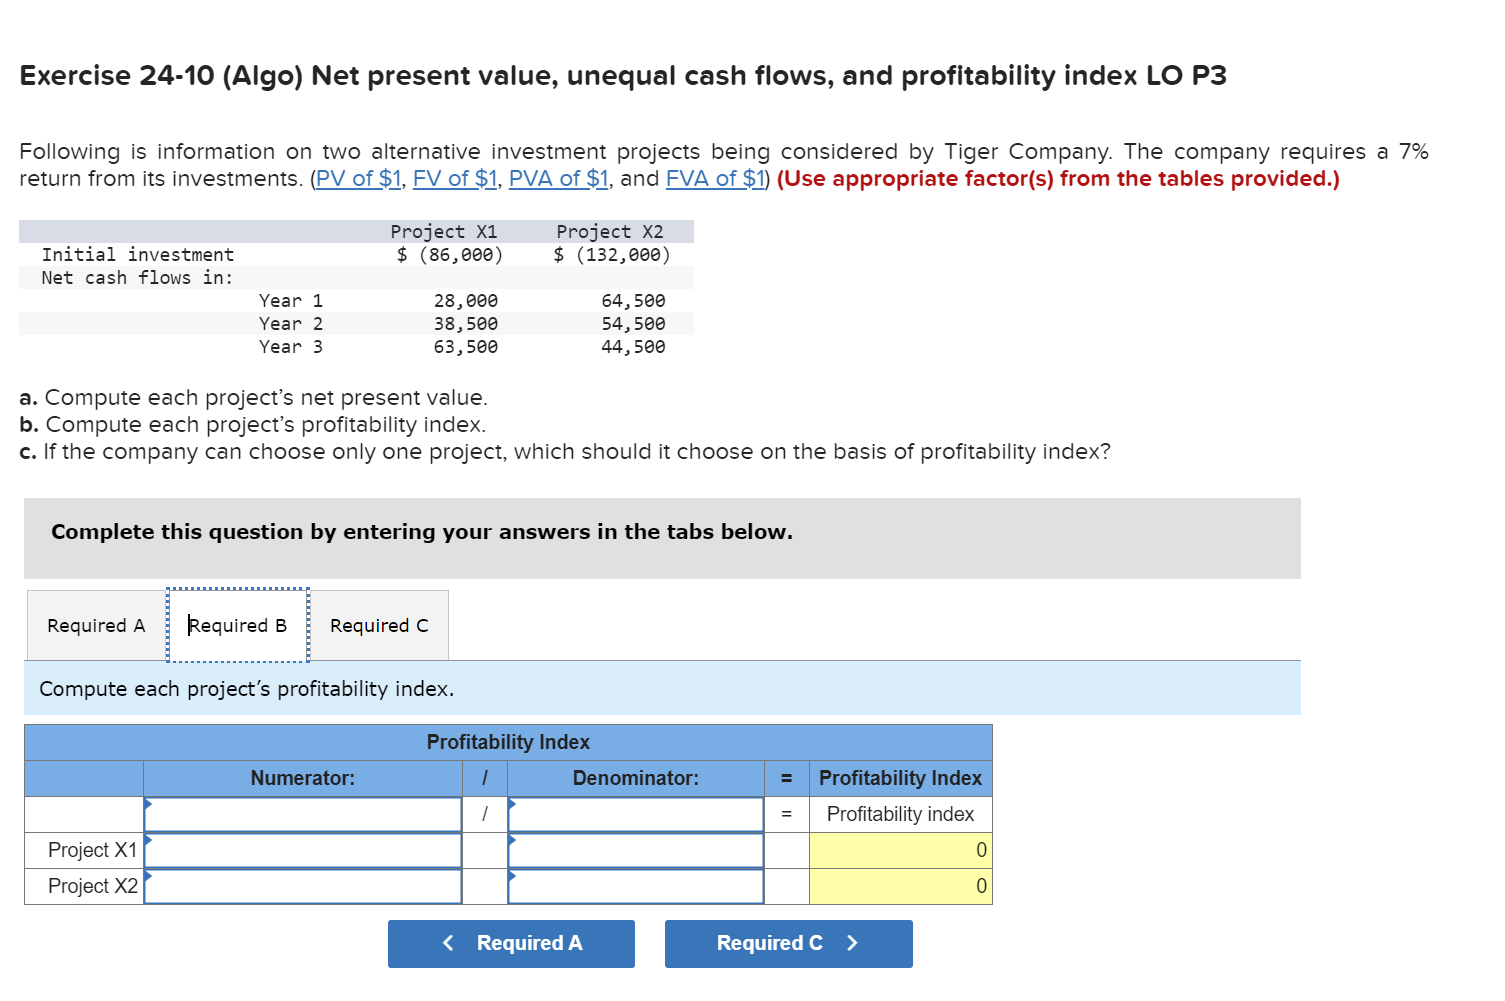Open the FVA of $1 table link
Image resolution: width=1505 pixels, height=1001 pixels.
click(713, 178)
